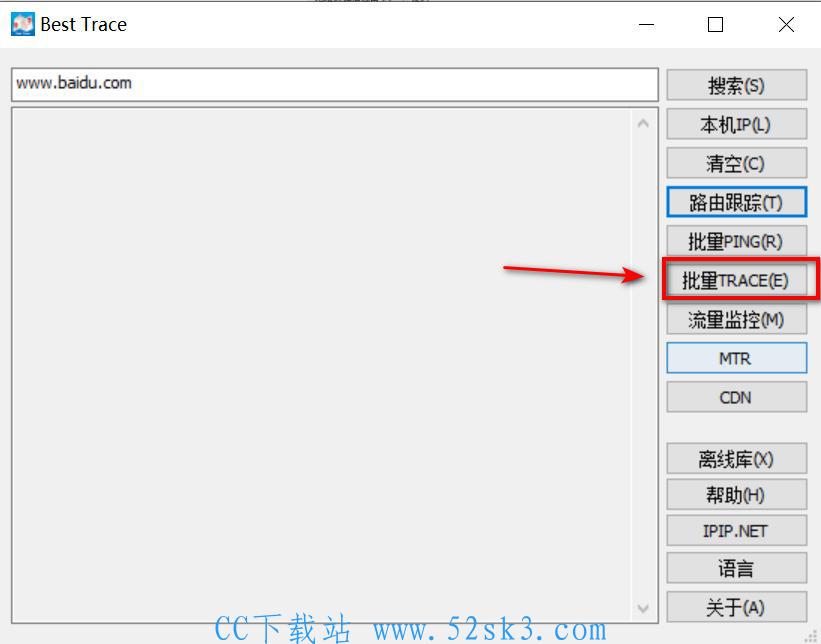
Task: Click the MTR button
Action: tap(736, 358)
